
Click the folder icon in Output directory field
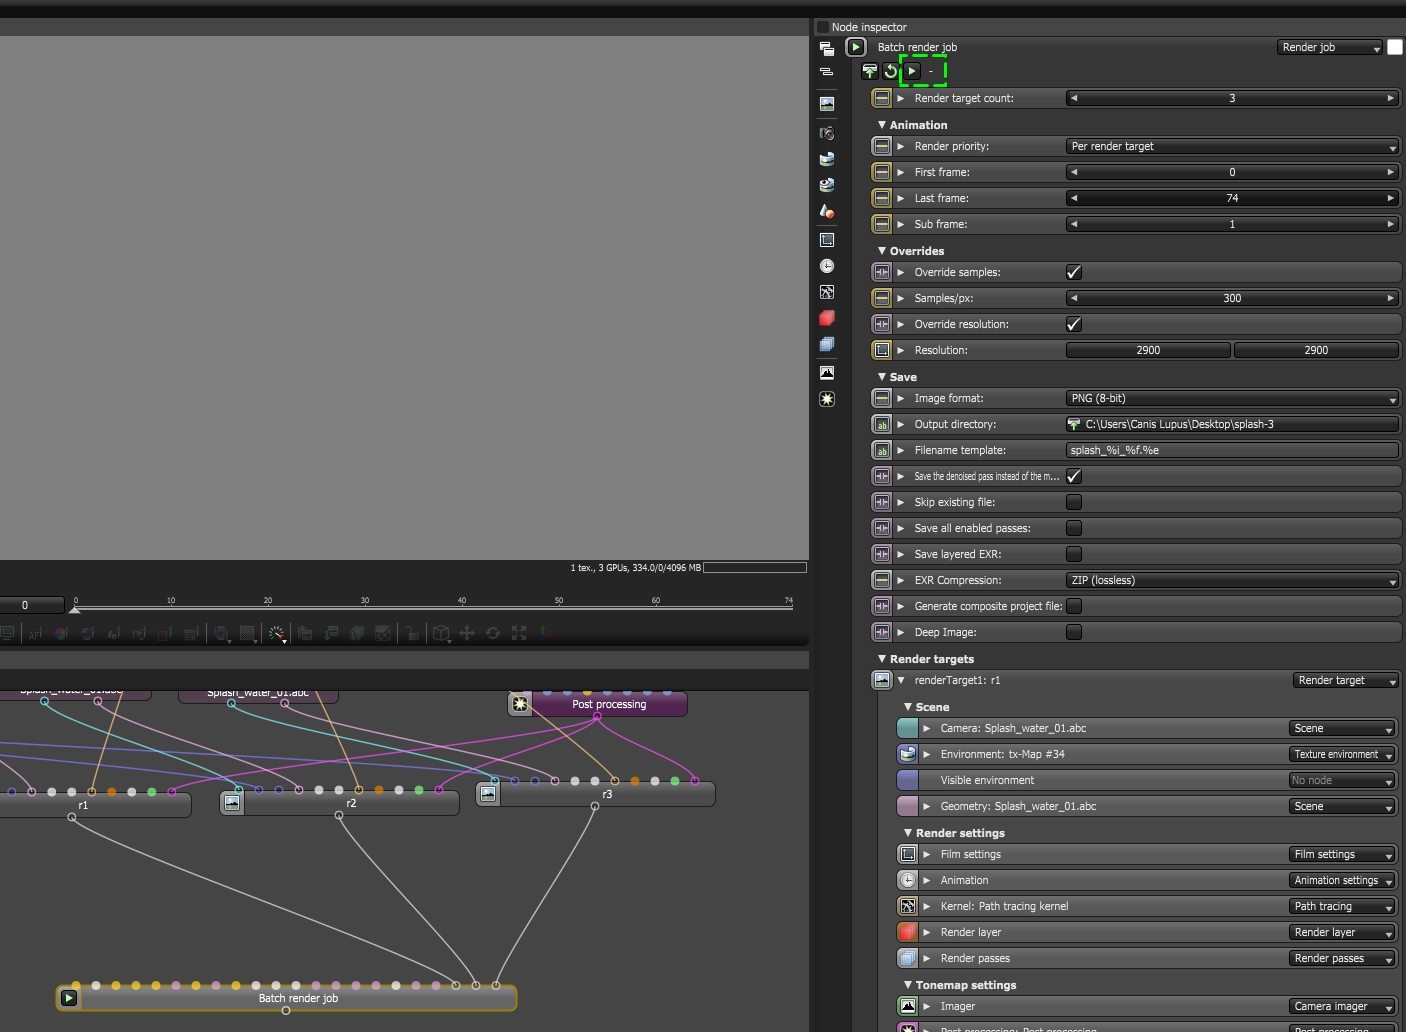click(1075, 424)
